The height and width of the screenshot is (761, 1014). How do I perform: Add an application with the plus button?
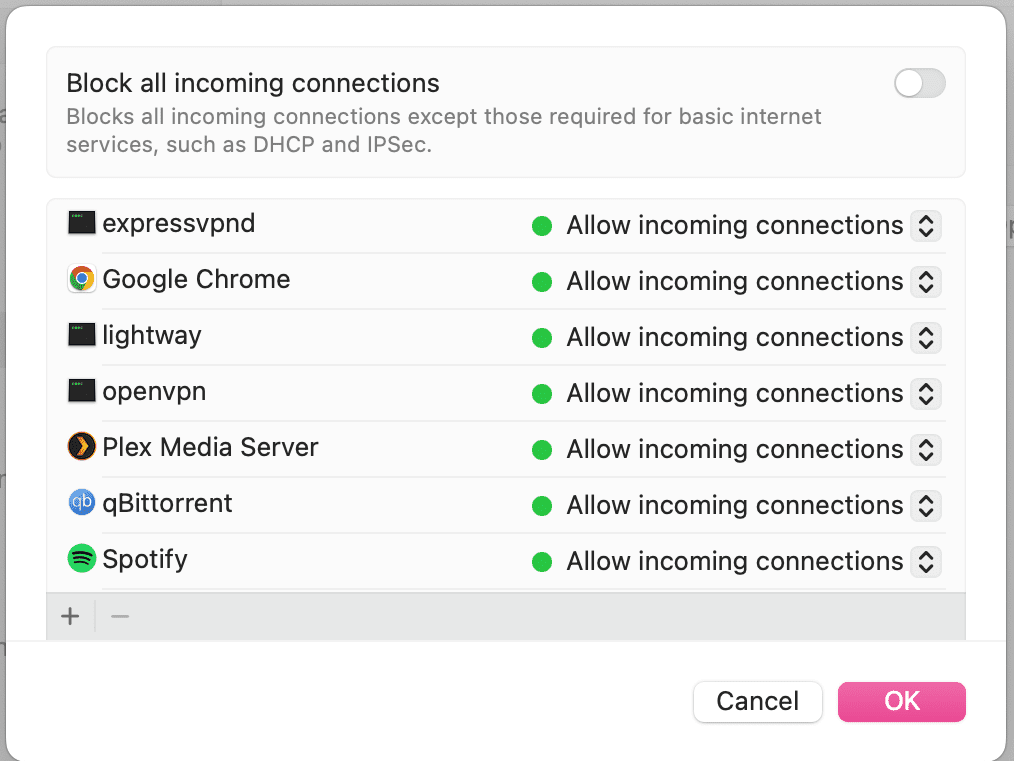(x=70, y=616)
